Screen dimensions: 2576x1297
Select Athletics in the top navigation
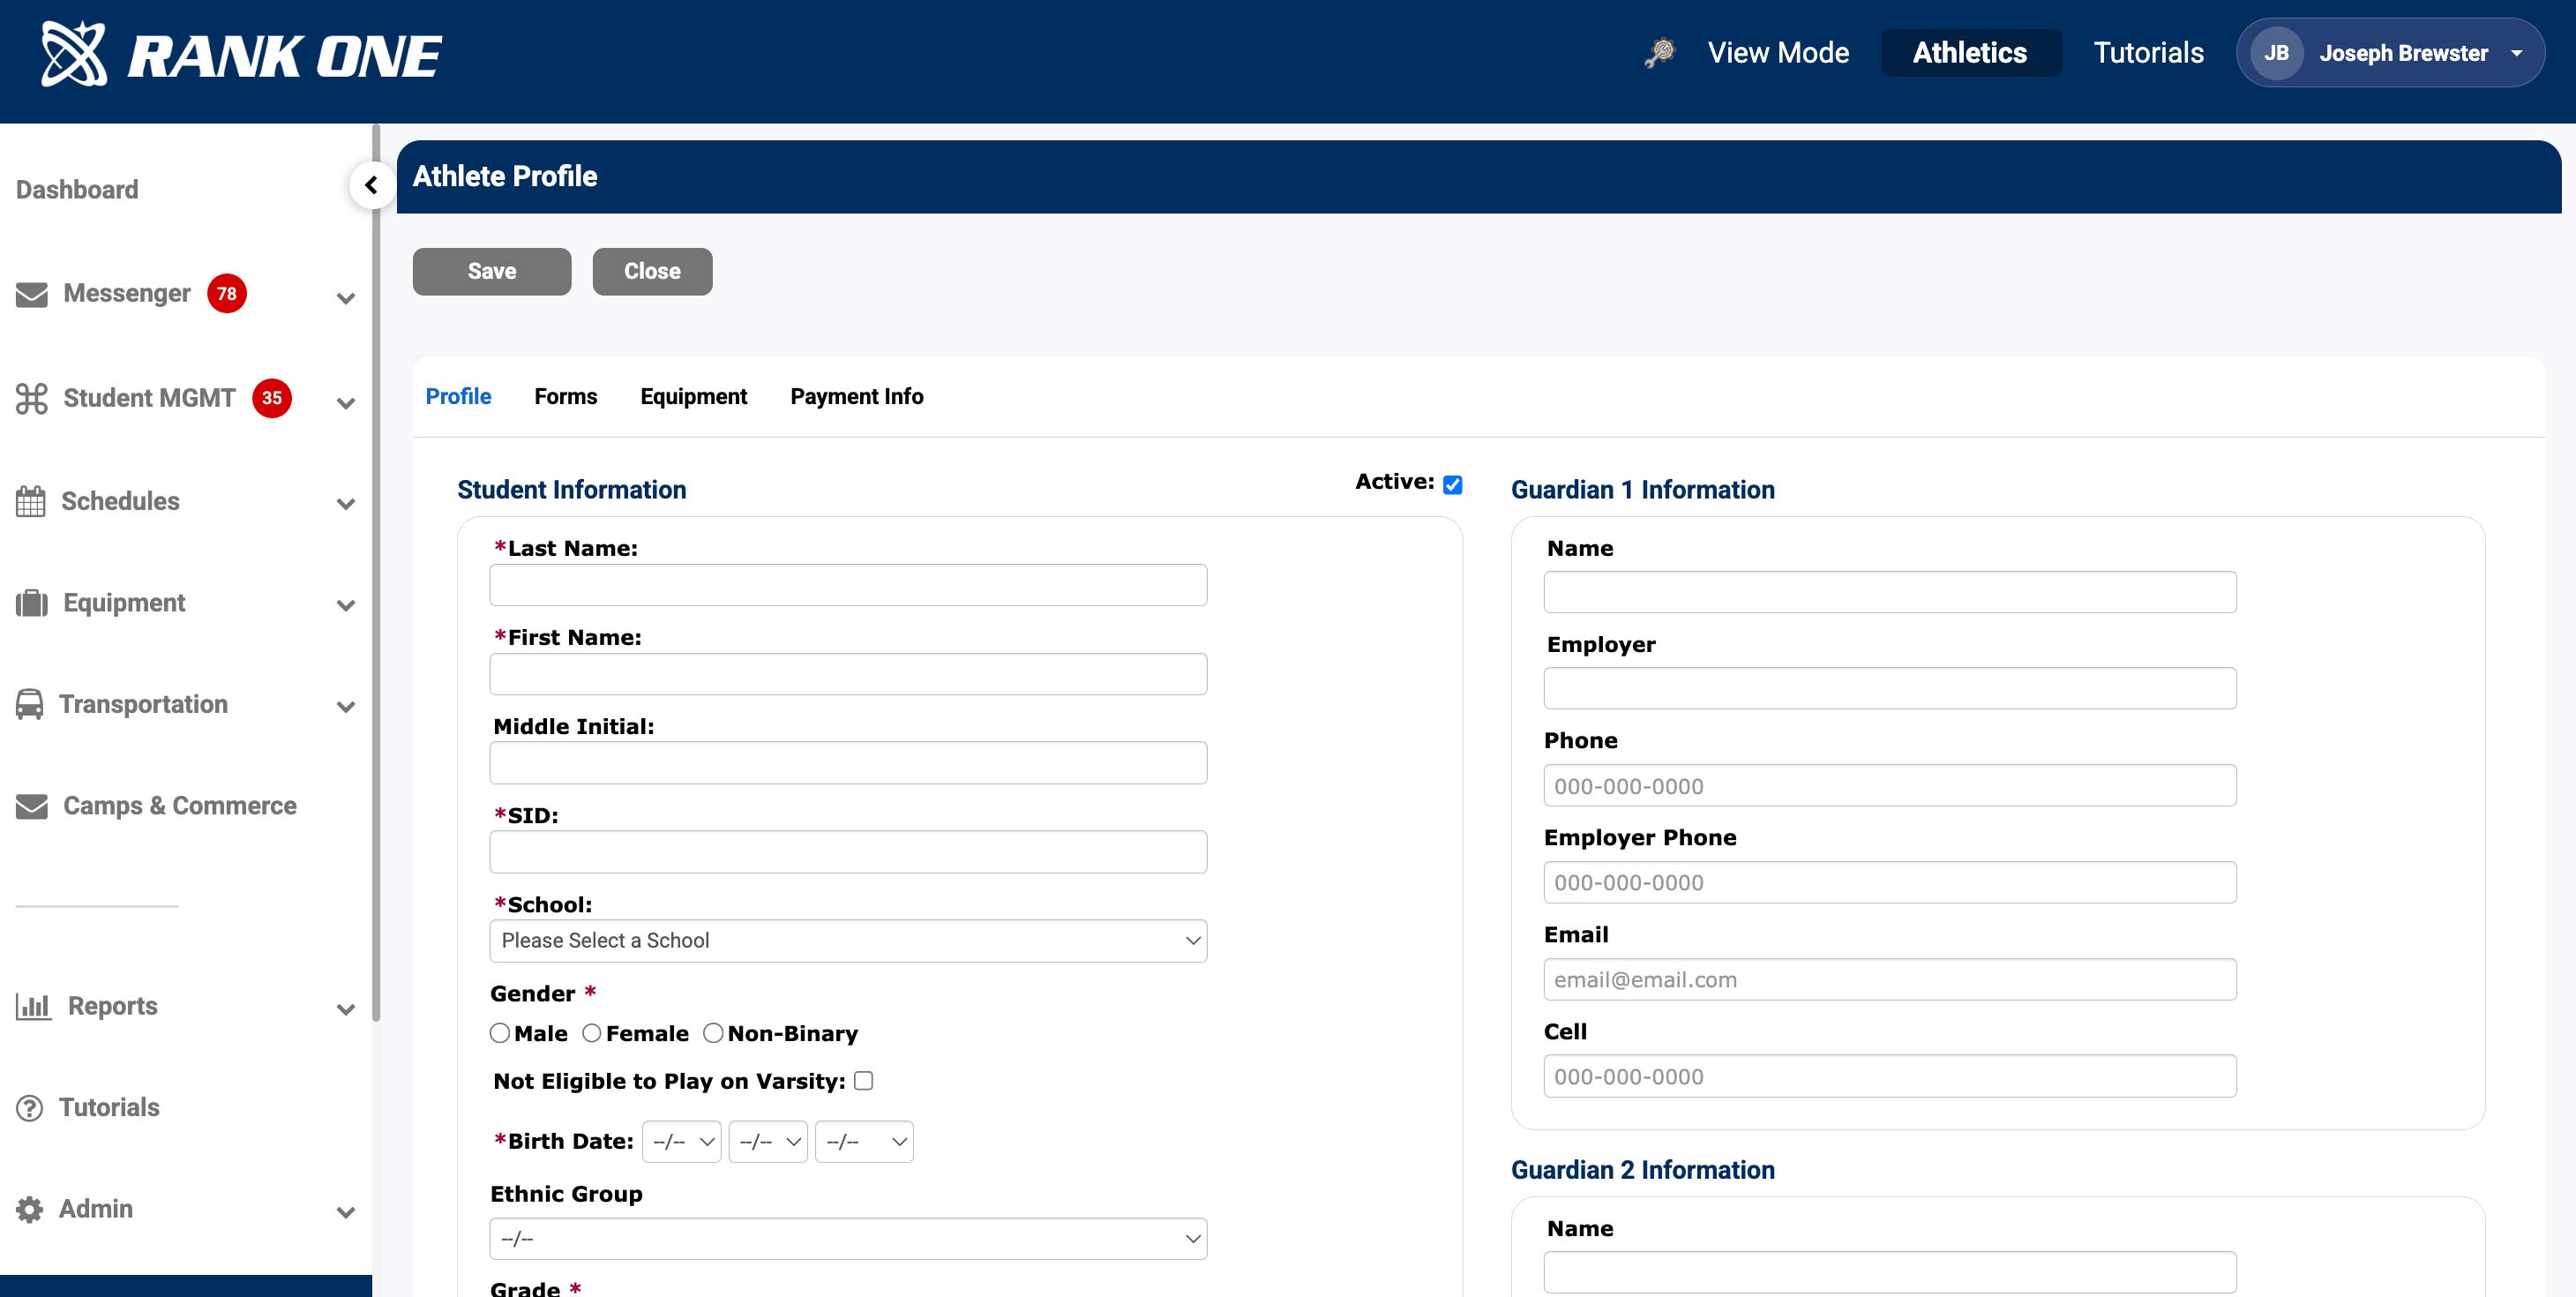pyautogui.click(x=1969, y=52)
